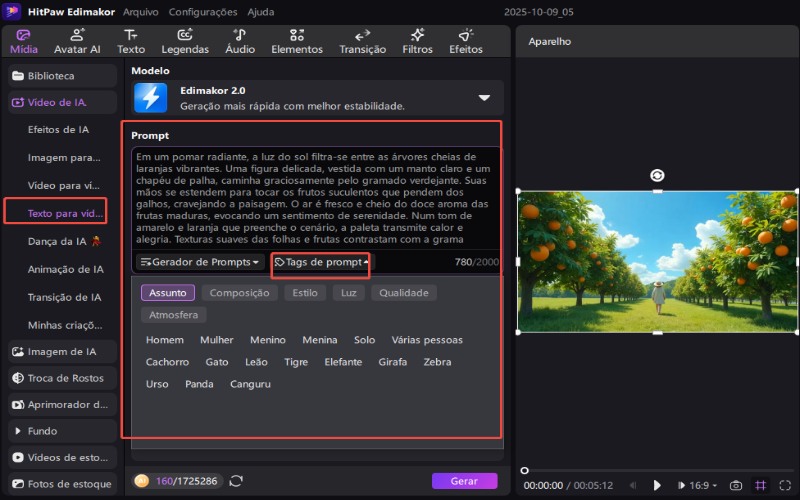Add the Várias pessoas tag

427,340
